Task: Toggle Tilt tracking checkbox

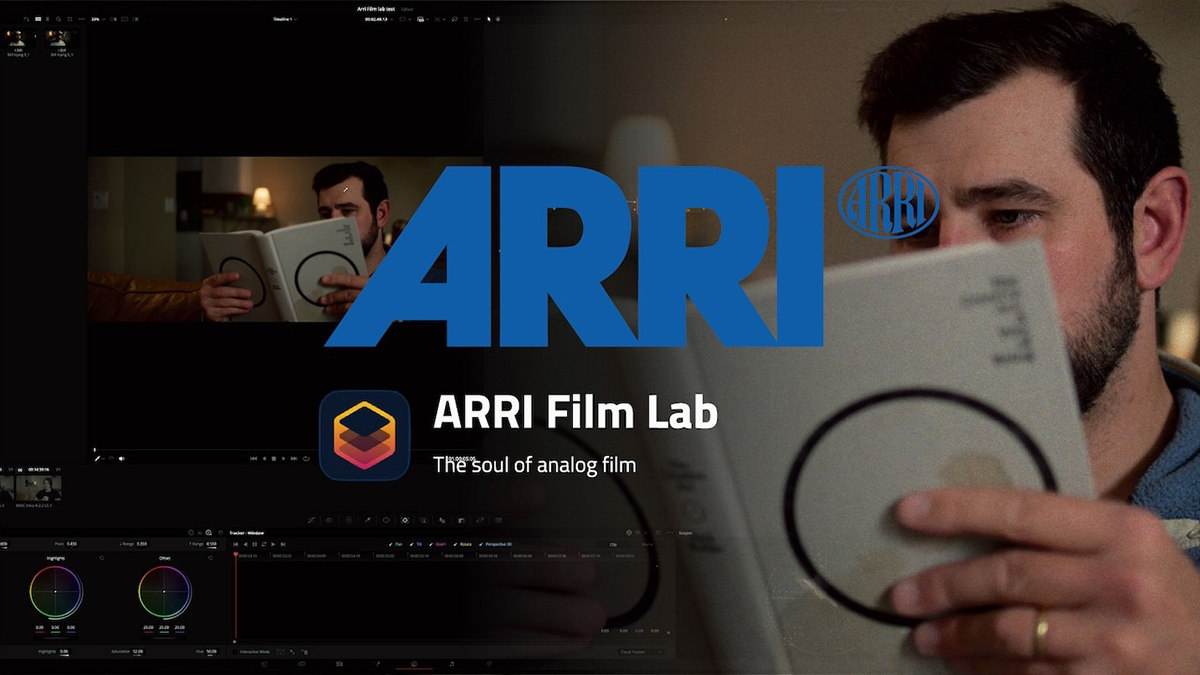Action: click(411, 544)
